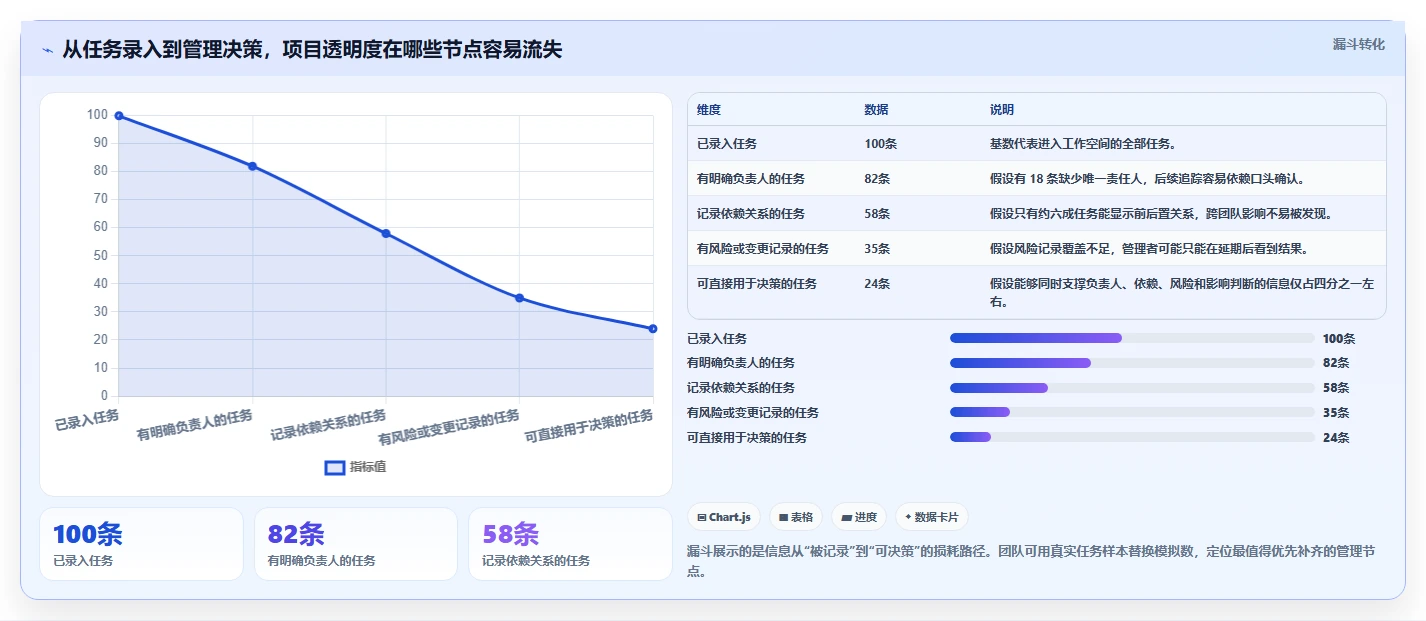The width and height of the screenshot is (1426, 621).
Task: Click the y-axis value 50
Action: coord(100,256)
